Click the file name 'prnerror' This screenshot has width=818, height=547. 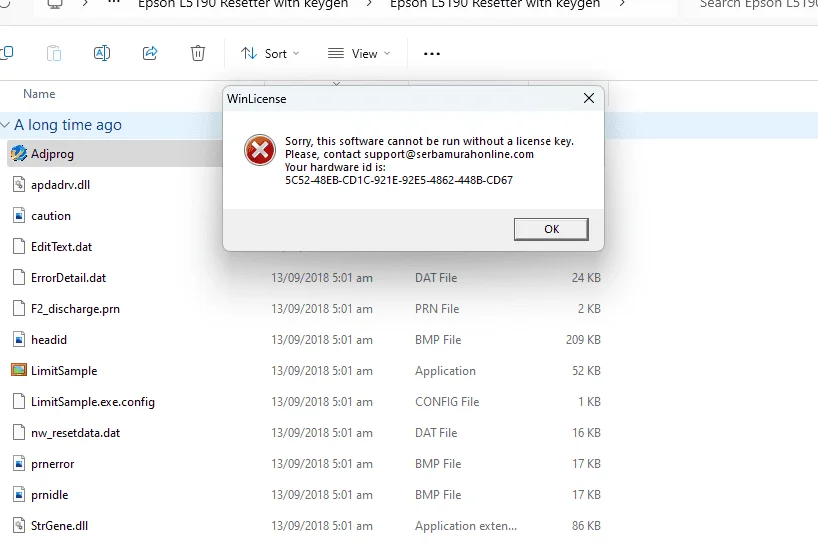point(53,464)
